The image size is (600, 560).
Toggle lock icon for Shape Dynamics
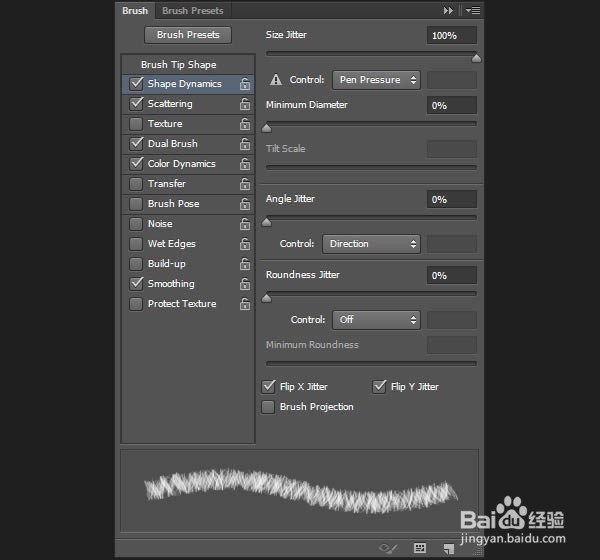tap(245, 84)
